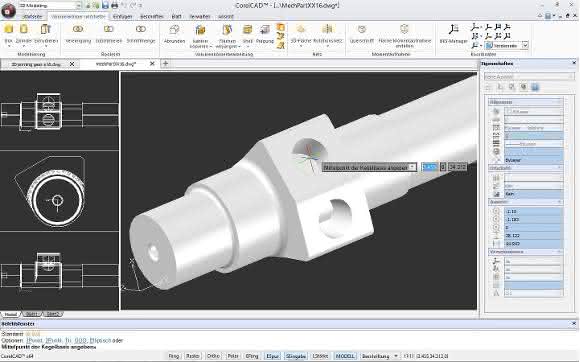
Task: Toggle Polar tracking in status bar
Action: click(x=233, y=356)
